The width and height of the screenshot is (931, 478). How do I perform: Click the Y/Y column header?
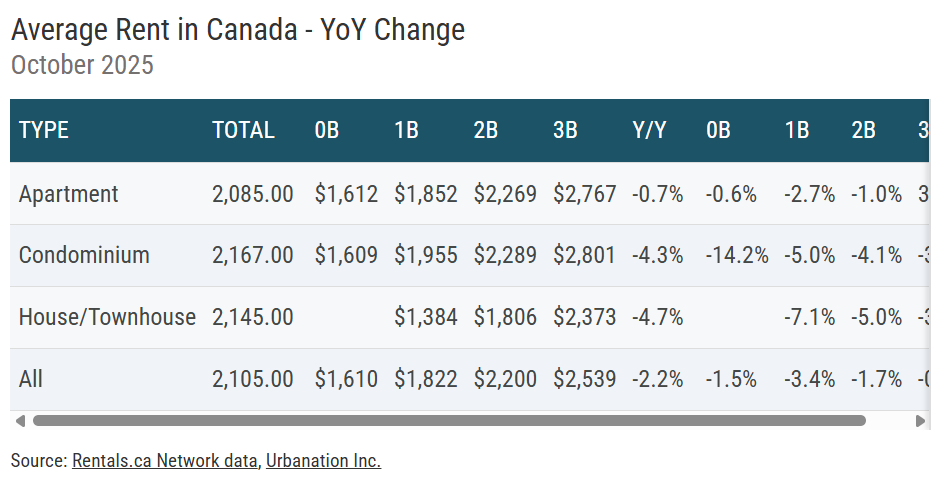point(649,130)
